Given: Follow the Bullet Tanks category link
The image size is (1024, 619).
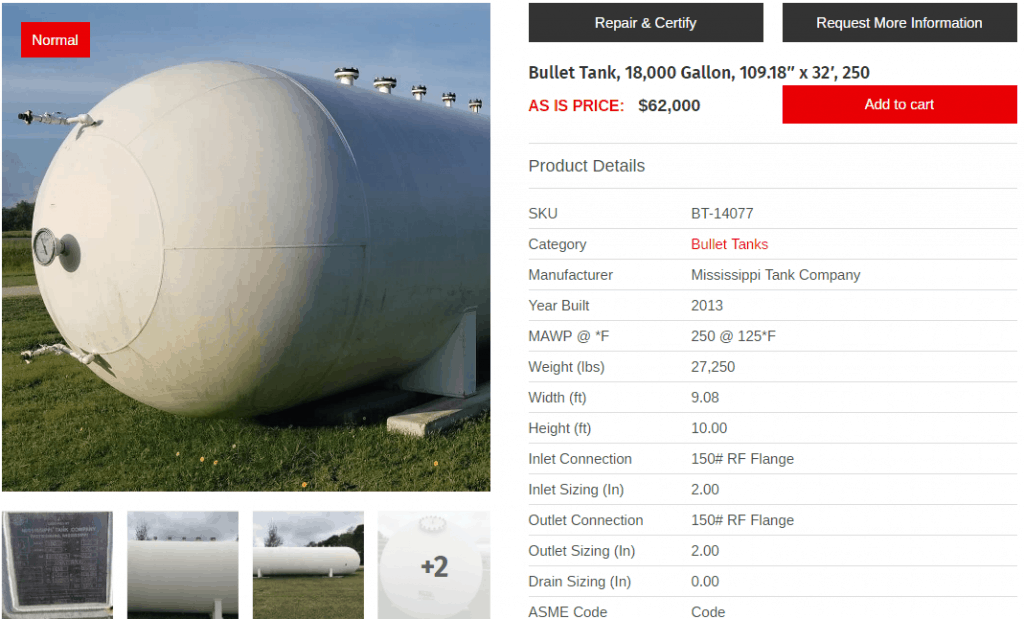Looking at the screenshot, I should tap(729, 244).
